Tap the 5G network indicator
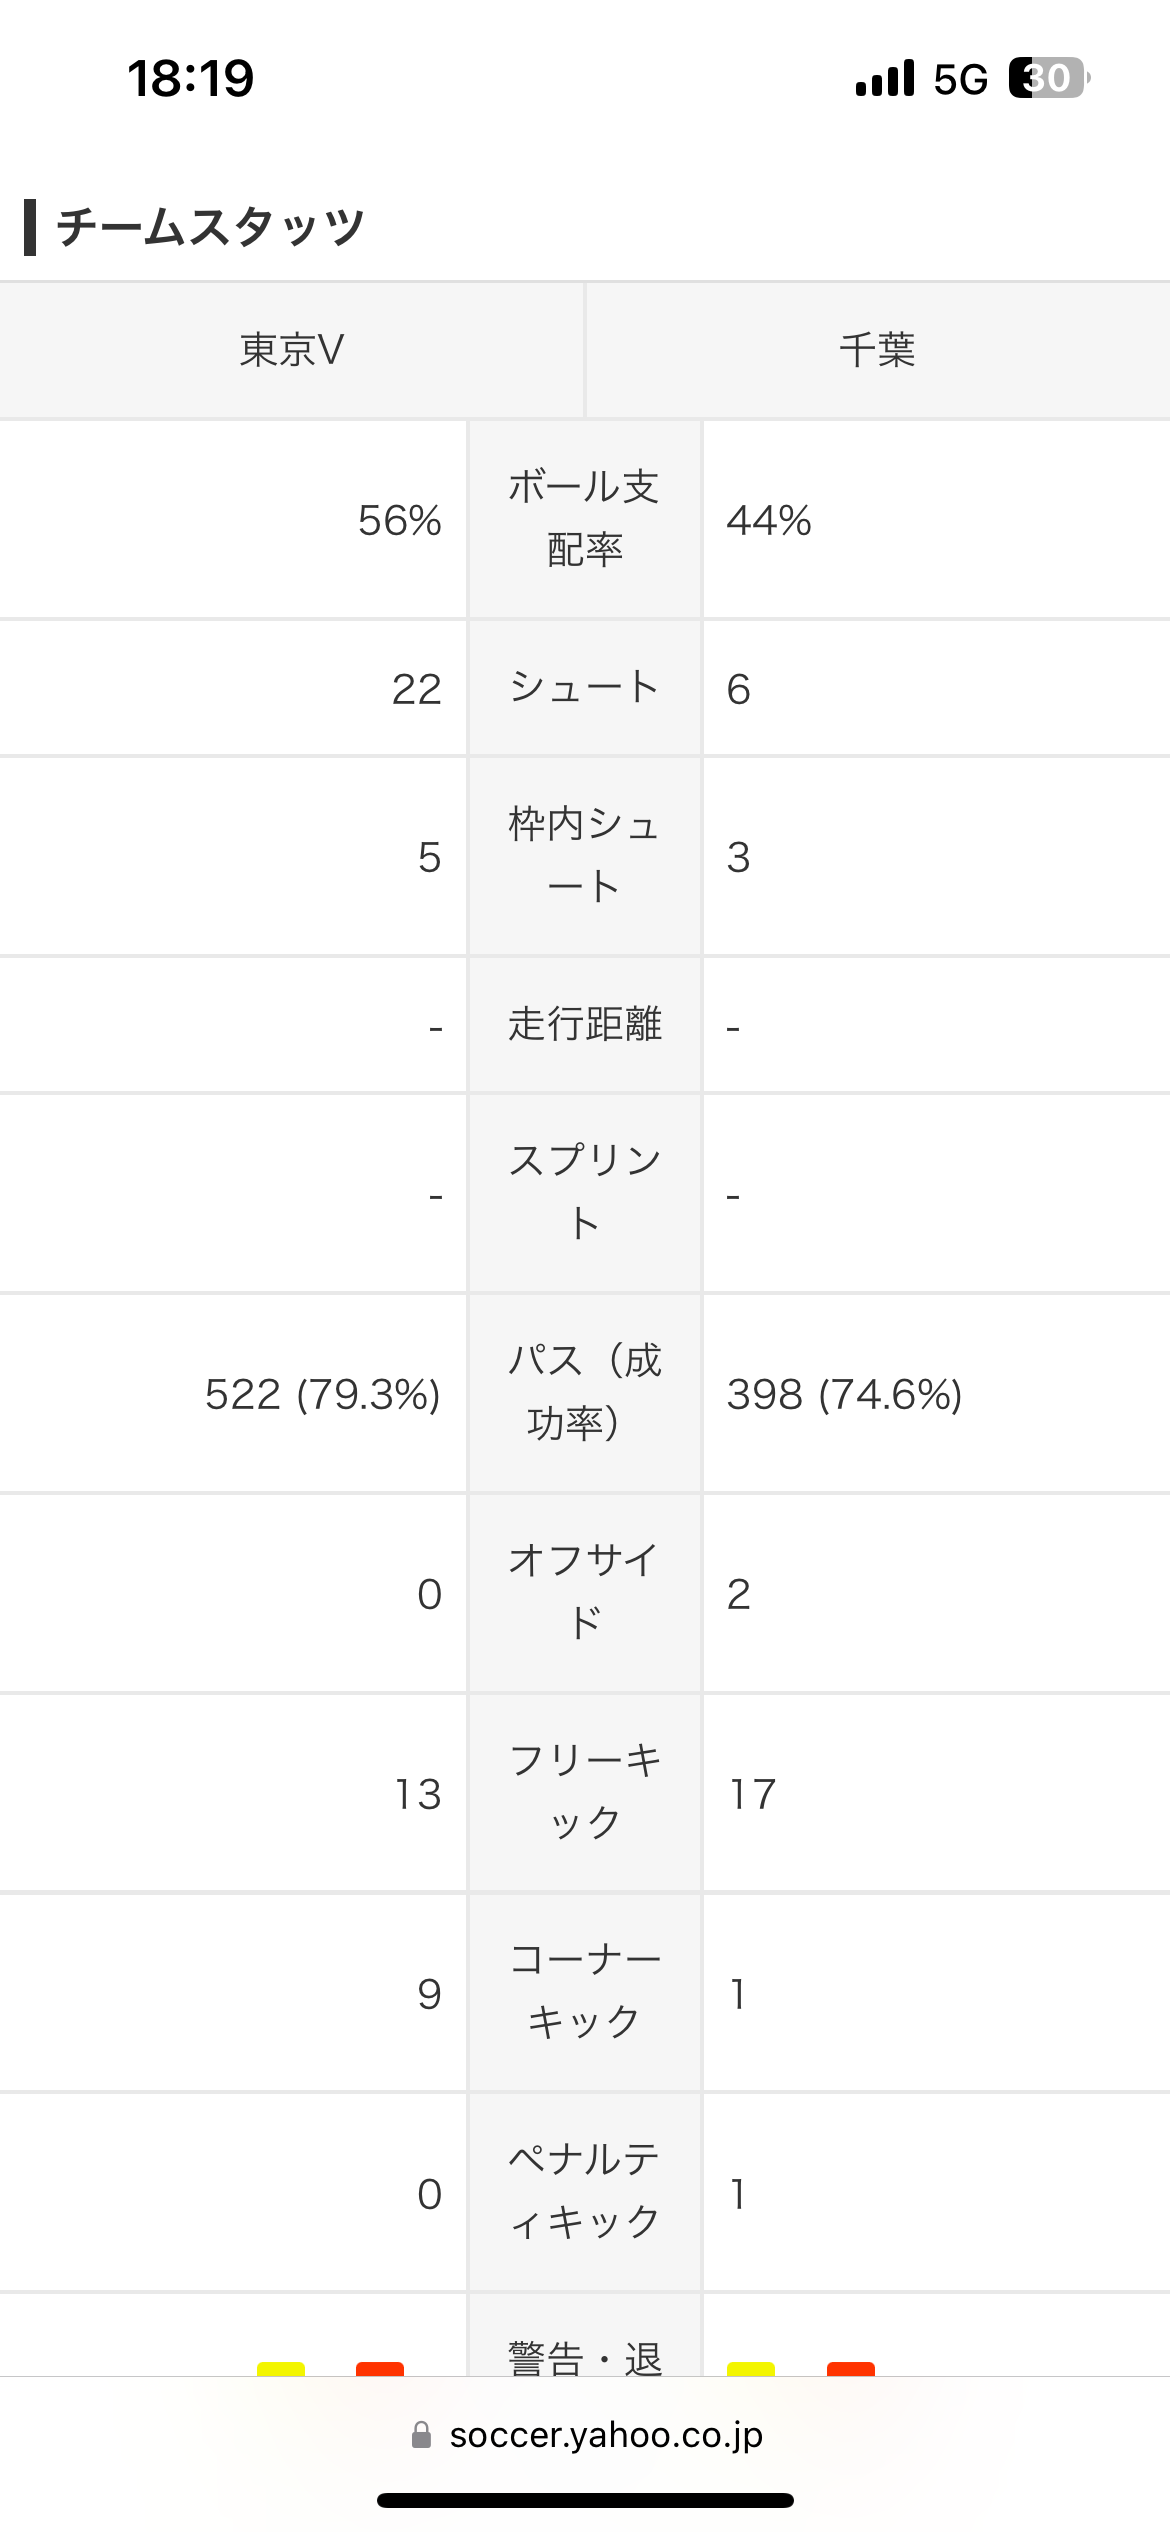Screen dimensions: 1170x2532 (960, 79)
